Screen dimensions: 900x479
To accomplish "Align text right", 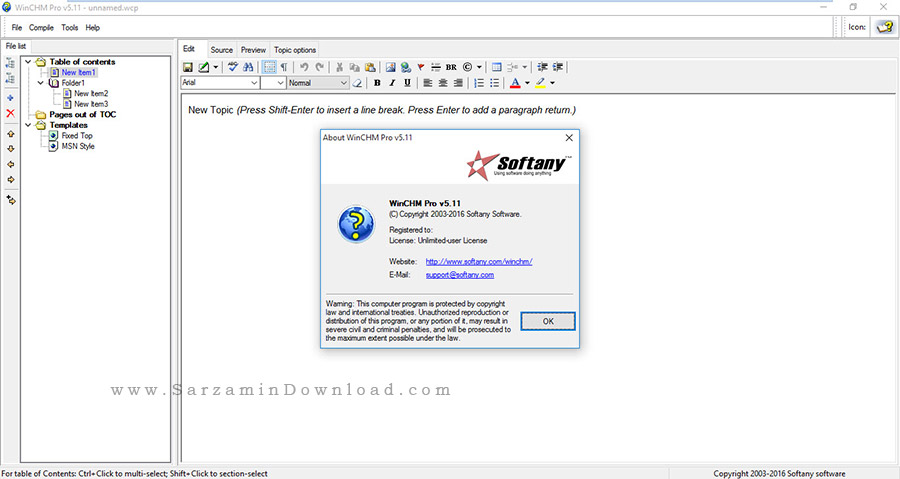I will click(x=458, y=83).
